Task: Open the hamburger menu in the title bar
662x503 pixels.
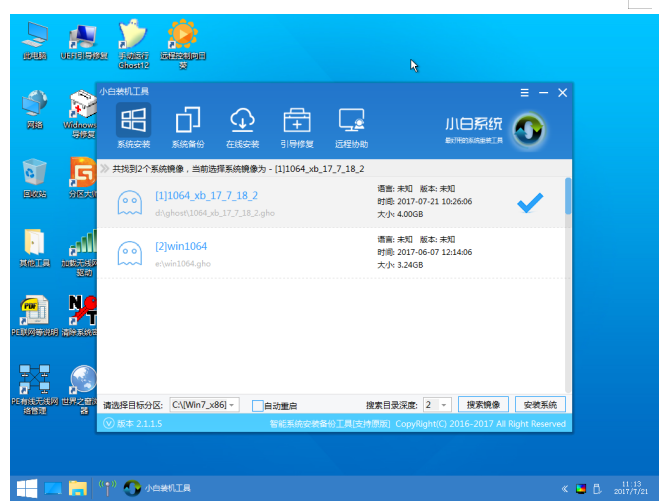Action: tap(524, 92)
